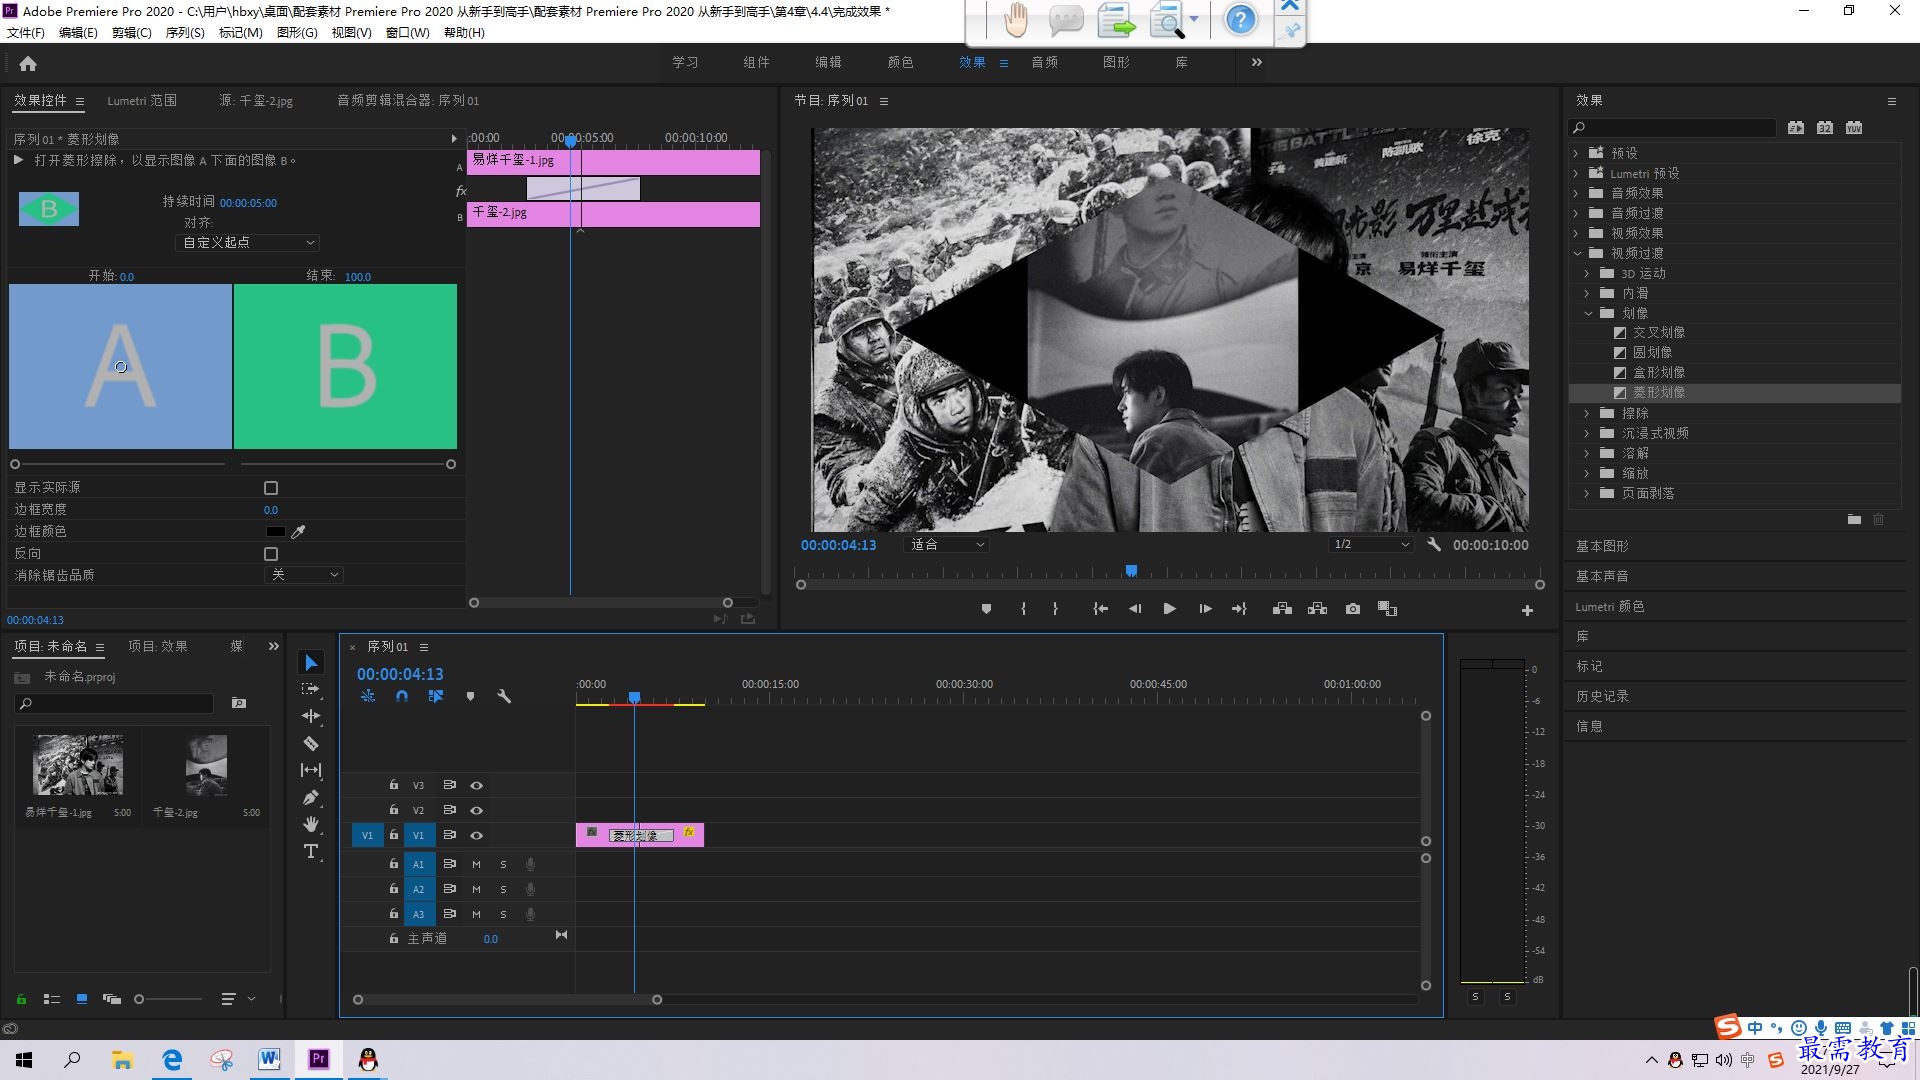Click the Add Marker button in program monitor
Viewport: 1920px width, 1080px height.
pos(986,609)
